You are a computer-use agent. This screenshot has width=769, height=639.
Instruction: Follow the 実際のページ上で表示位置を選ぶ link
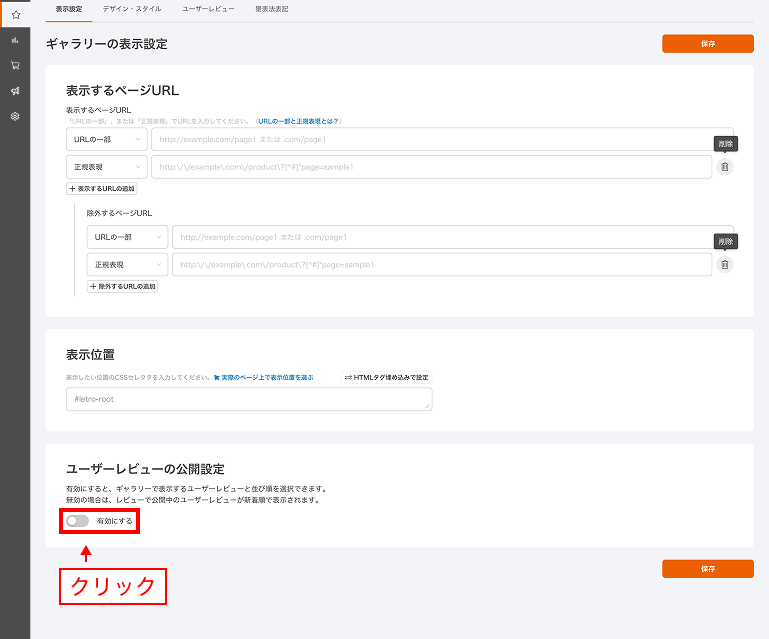click(x=266, y=378)
